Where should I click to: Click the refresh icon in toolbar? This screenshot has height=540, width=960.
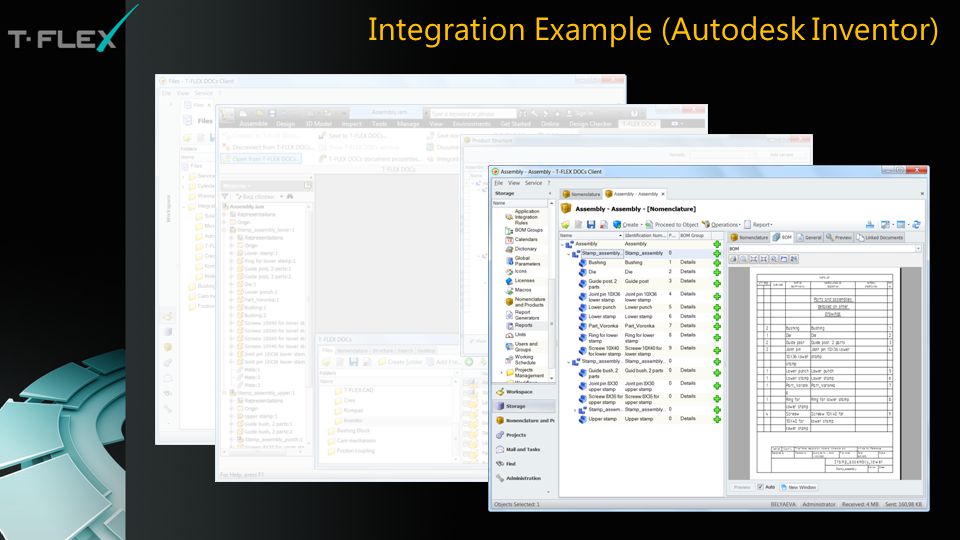point(917,225)
